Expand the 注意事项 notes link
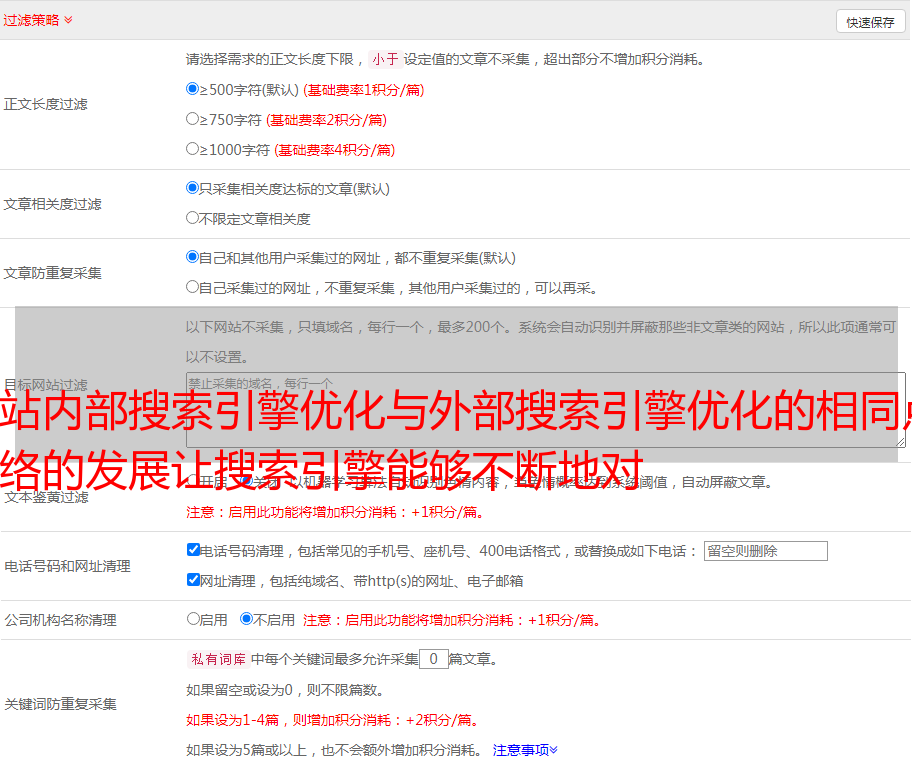This screenshot has width=912, height=768. click(525, 749)
